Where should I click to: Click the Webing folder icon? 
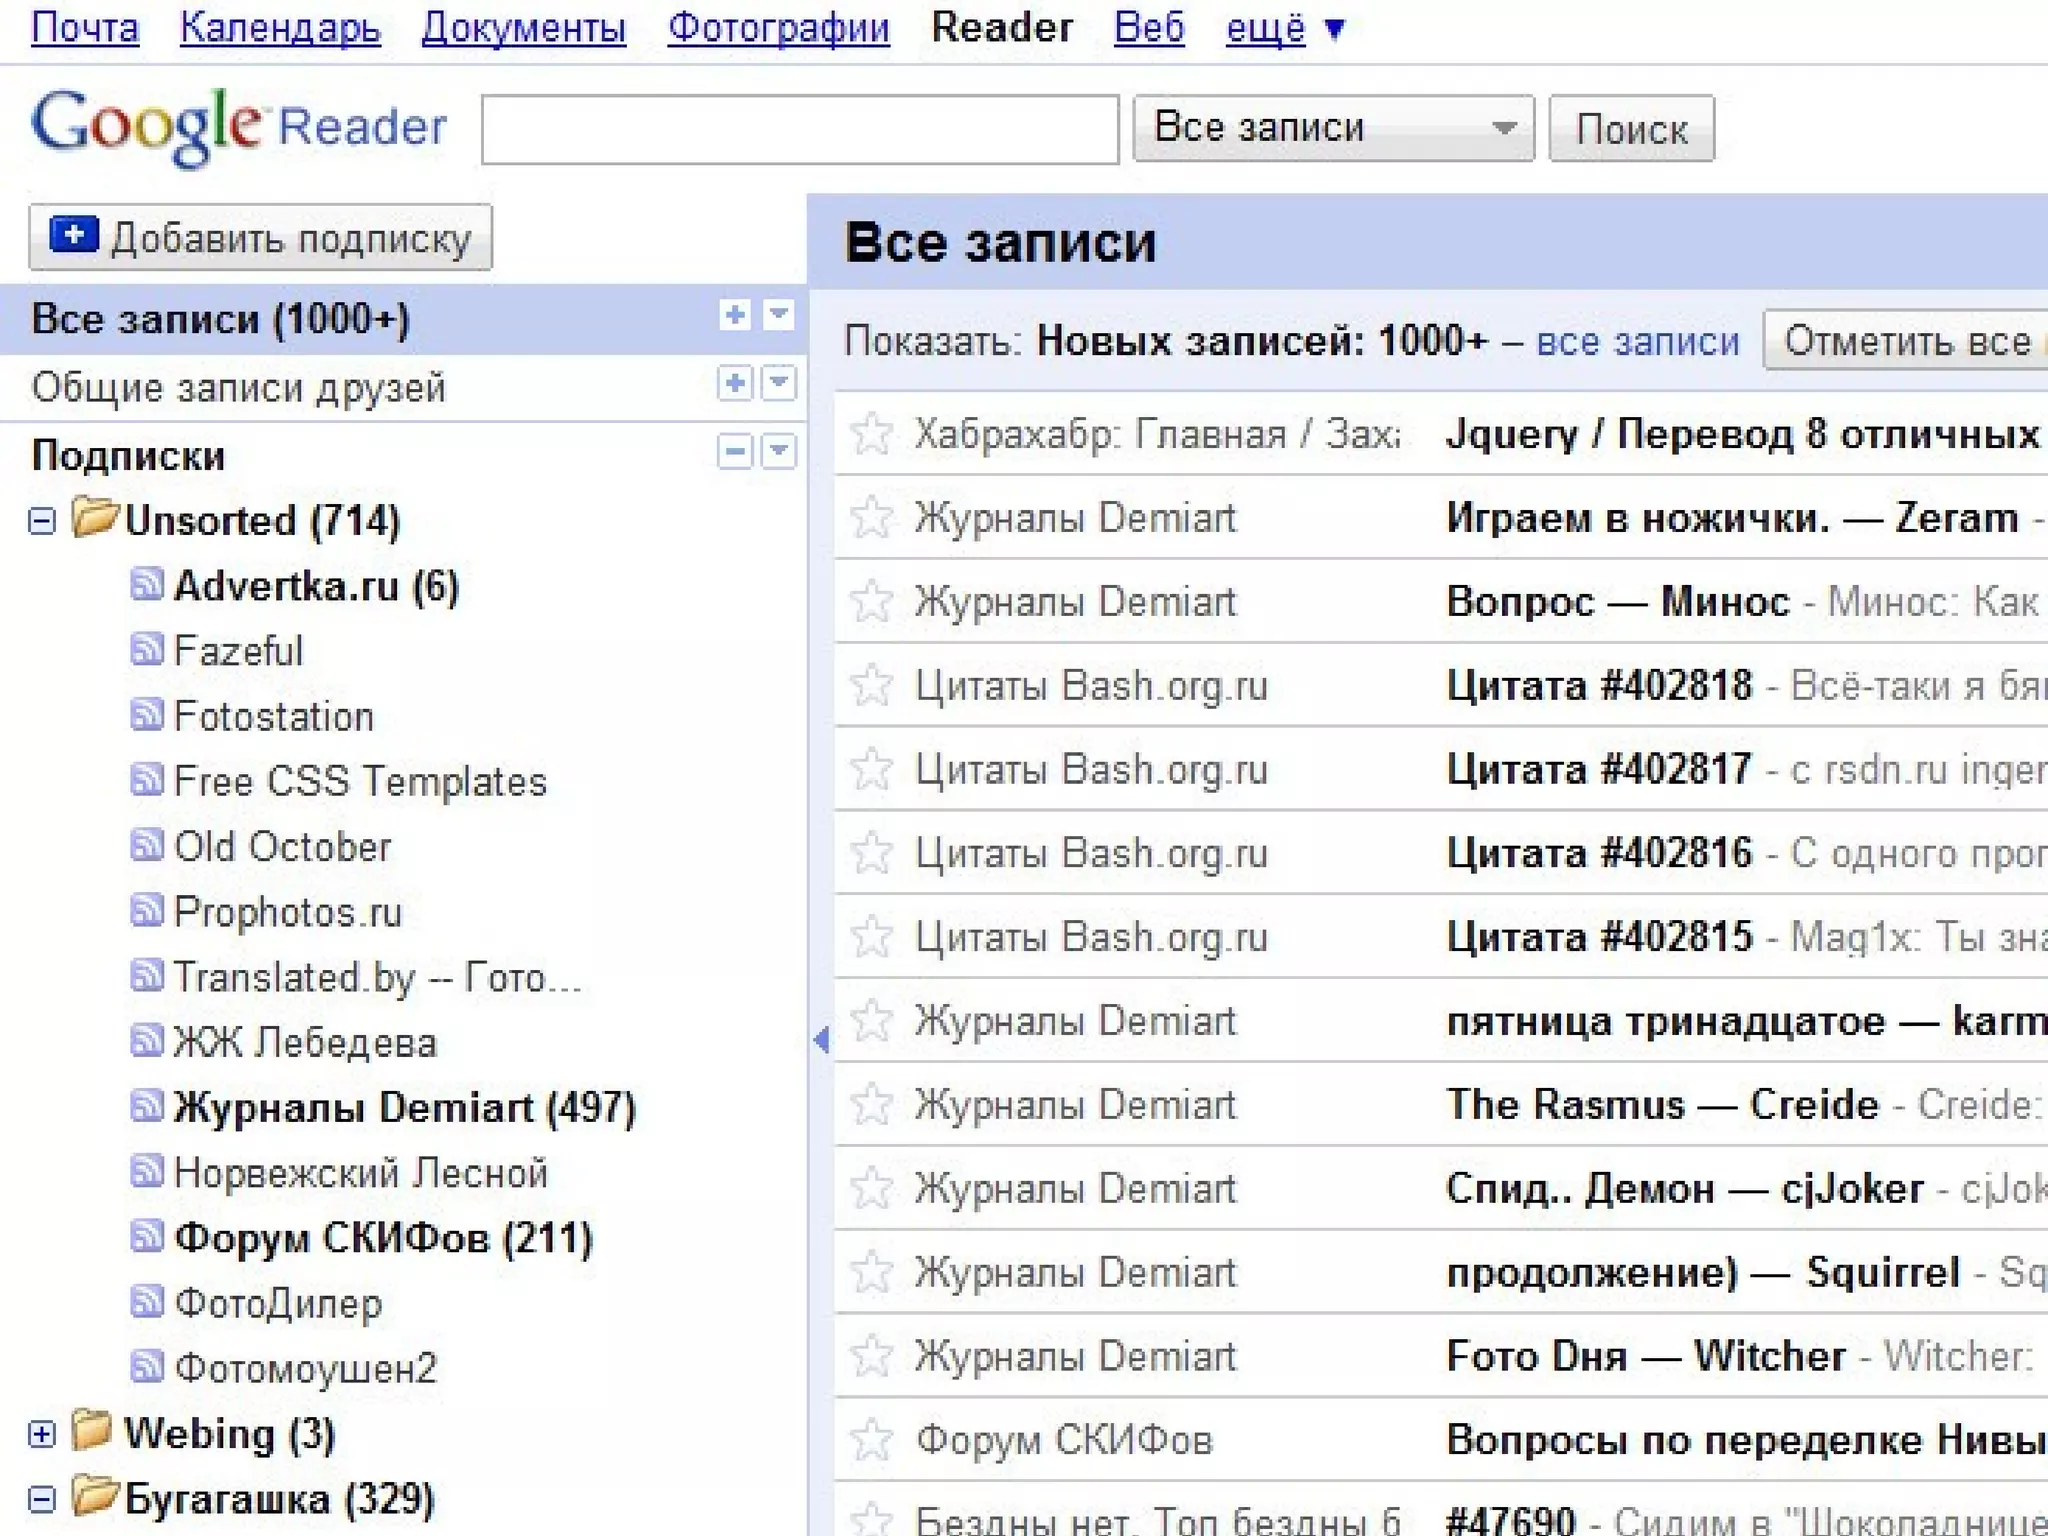pyautogui.click(x=92, y=1431)
